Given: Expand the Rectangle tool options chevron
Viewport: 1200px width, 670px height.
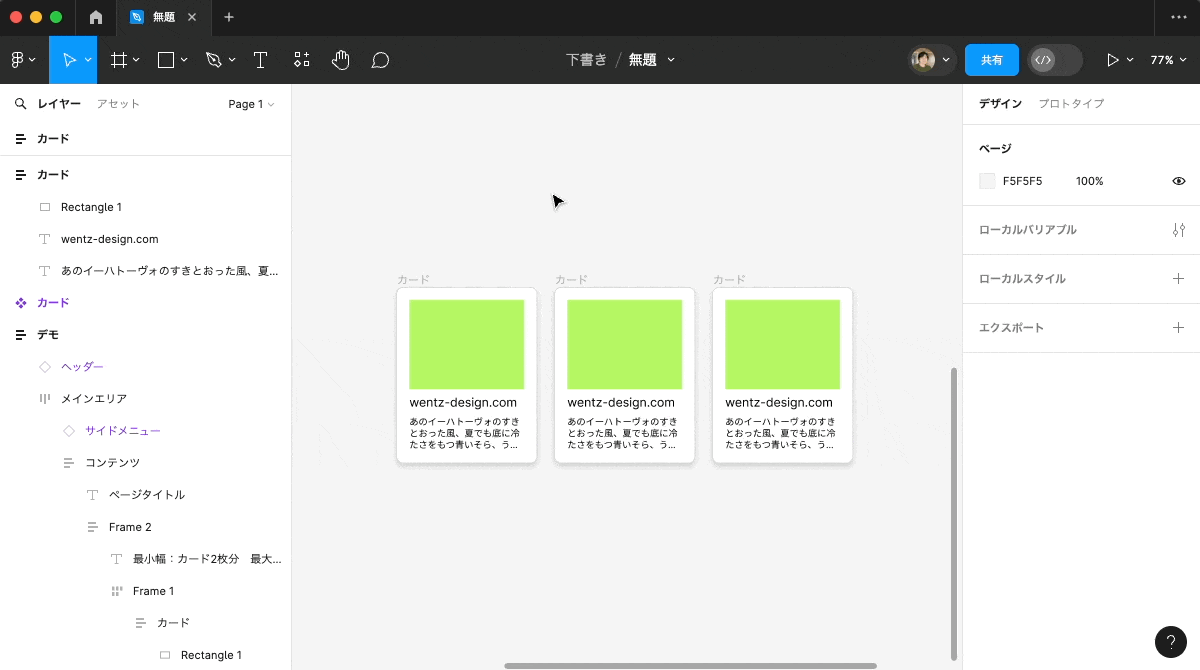Looking at the screenshot, I should click(182, 59).
